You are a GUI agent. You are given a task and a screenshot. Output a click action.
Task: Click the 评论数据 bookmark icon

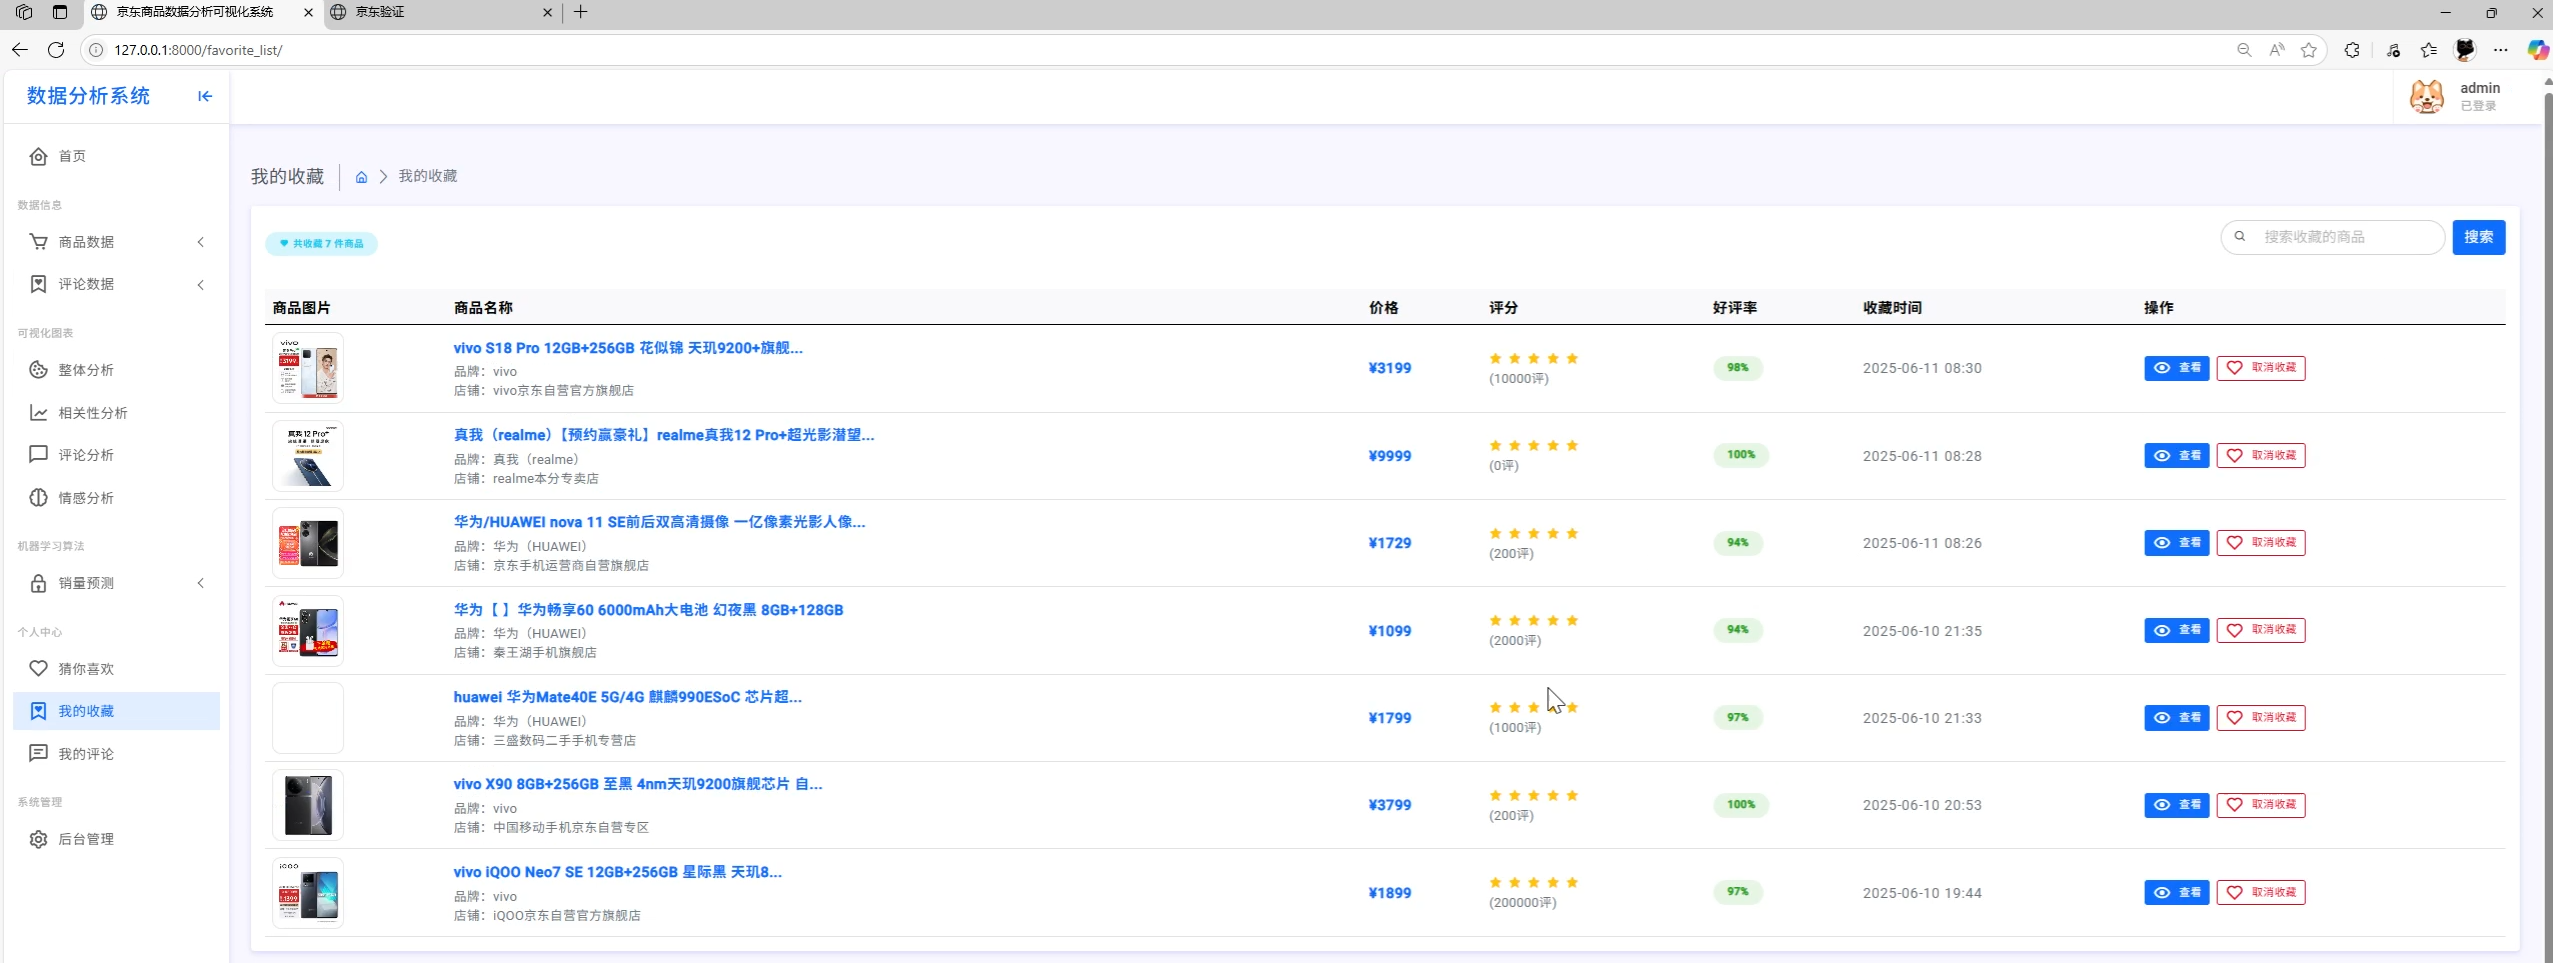coord(38,284)
